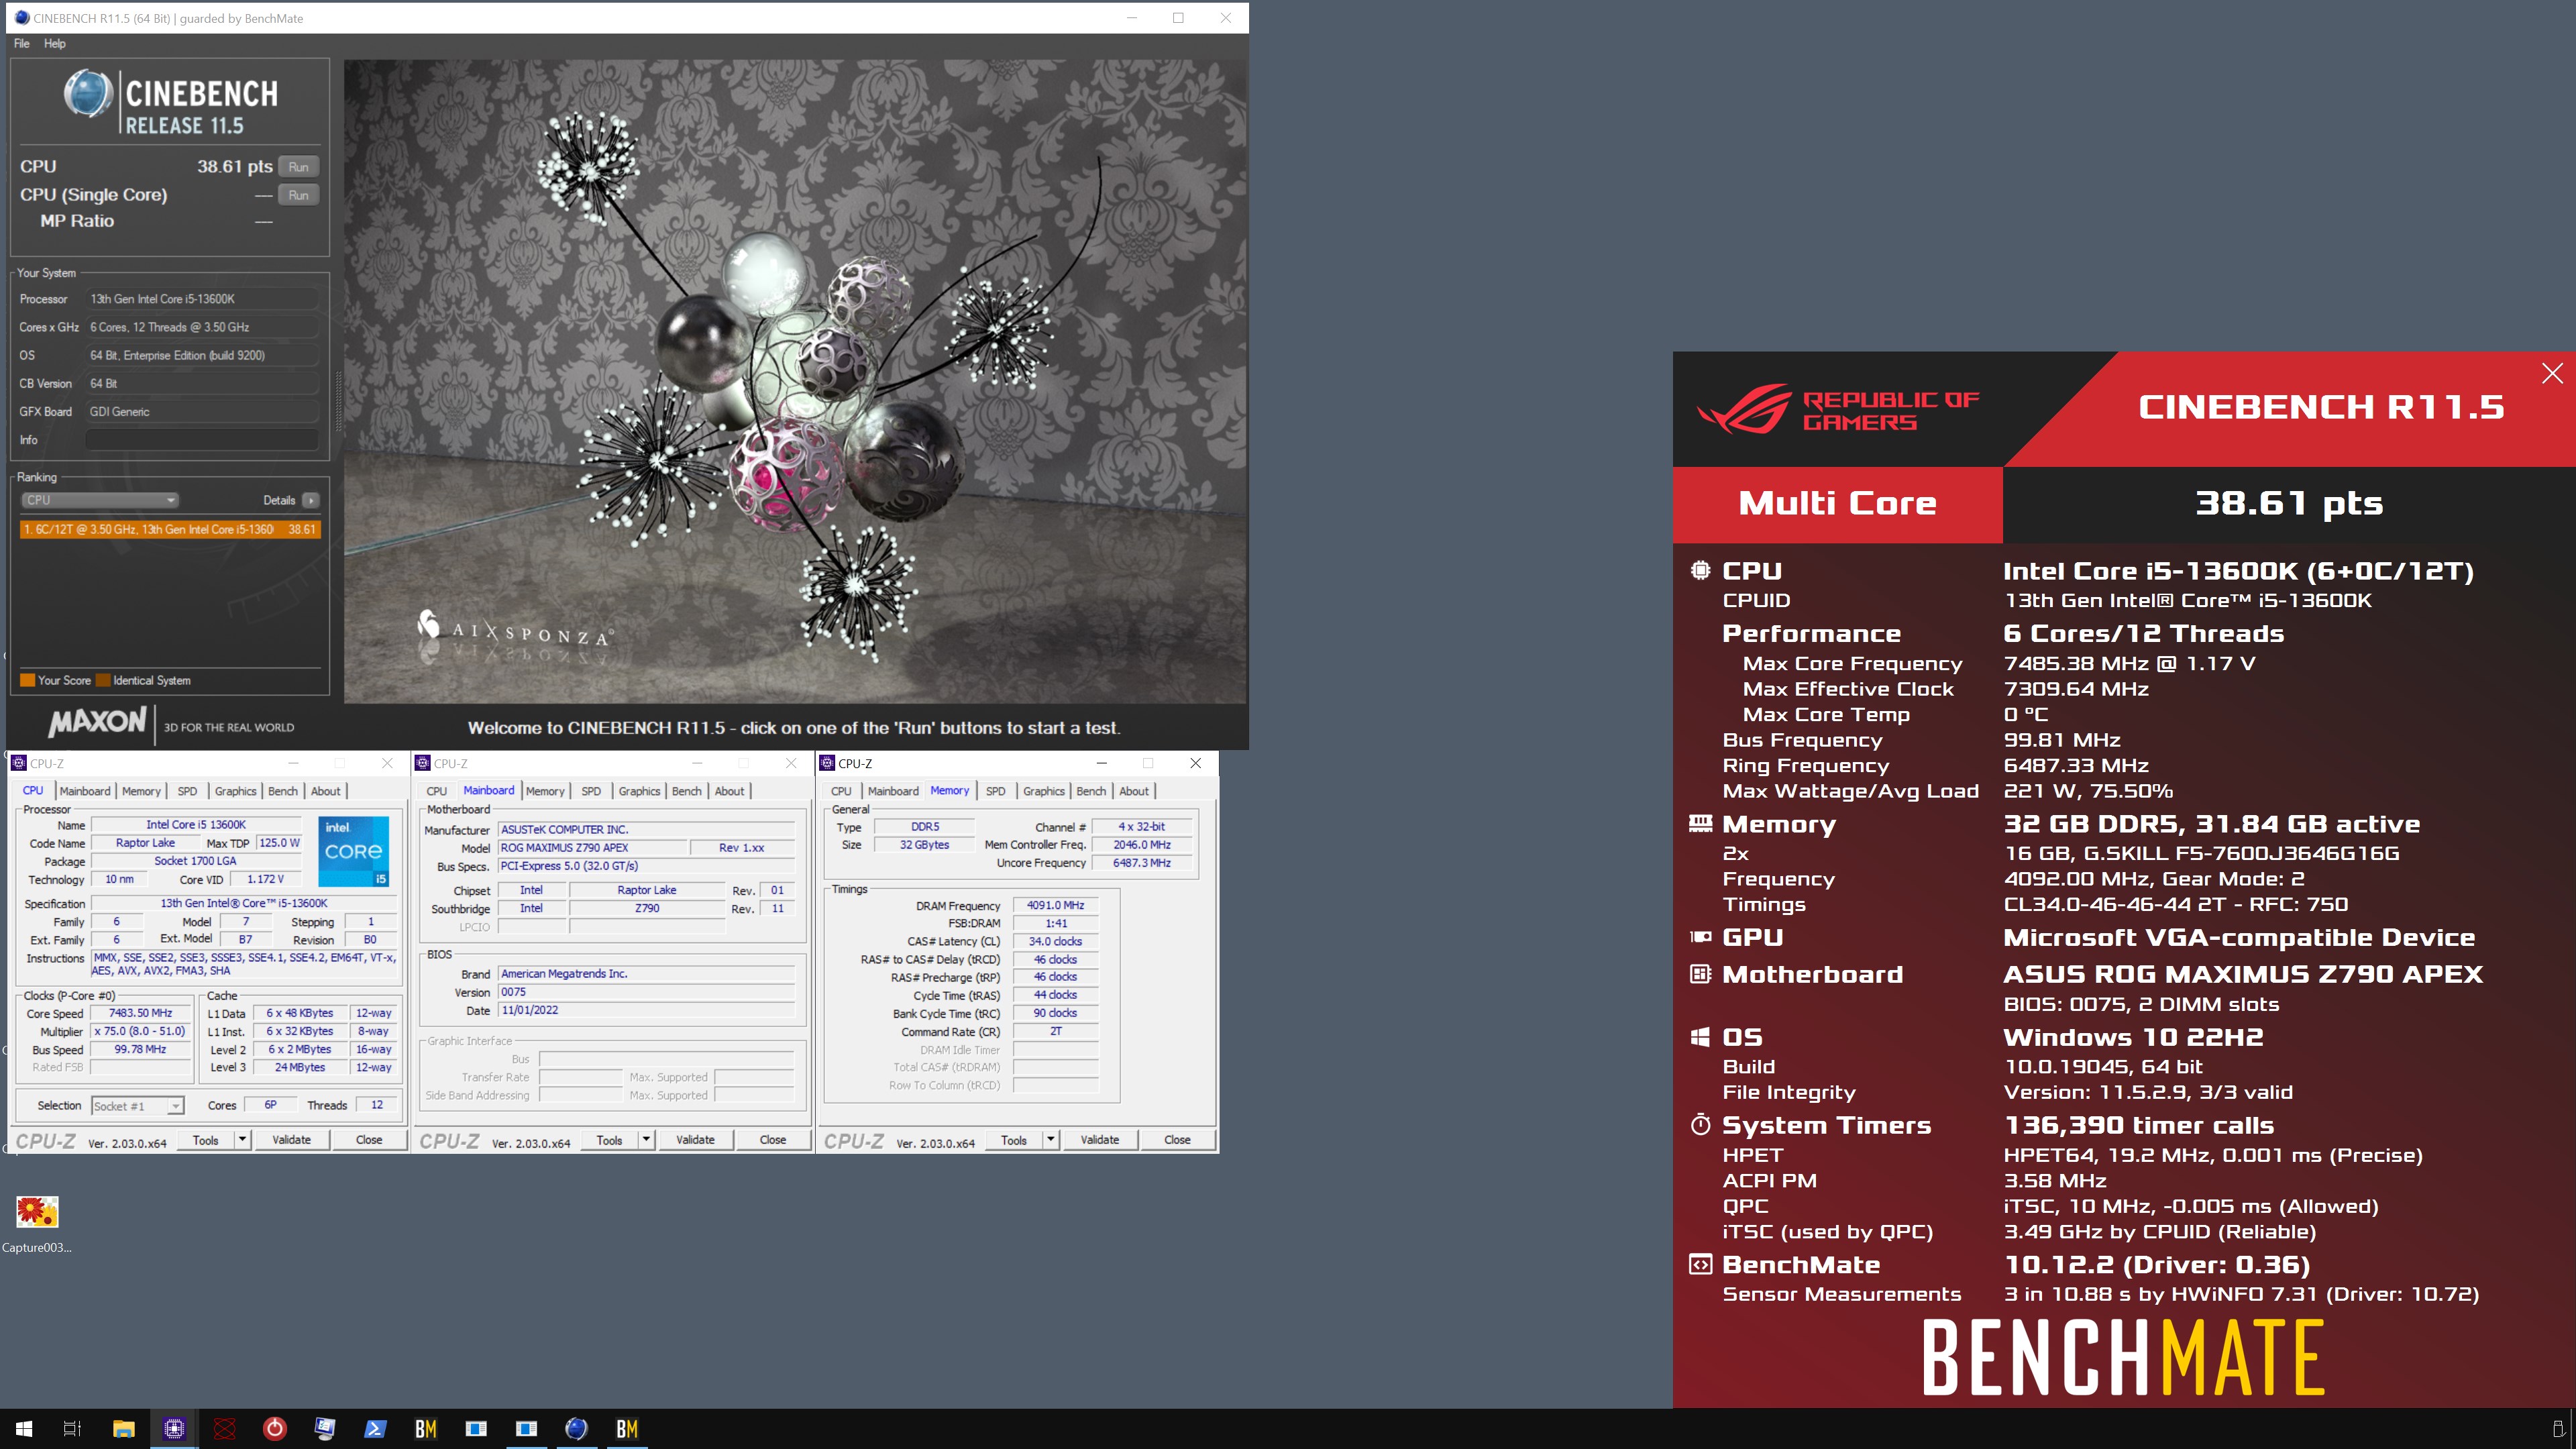Open Tools dropdown arrow in CPU-tab CPU-Z window

[241, 1140]
